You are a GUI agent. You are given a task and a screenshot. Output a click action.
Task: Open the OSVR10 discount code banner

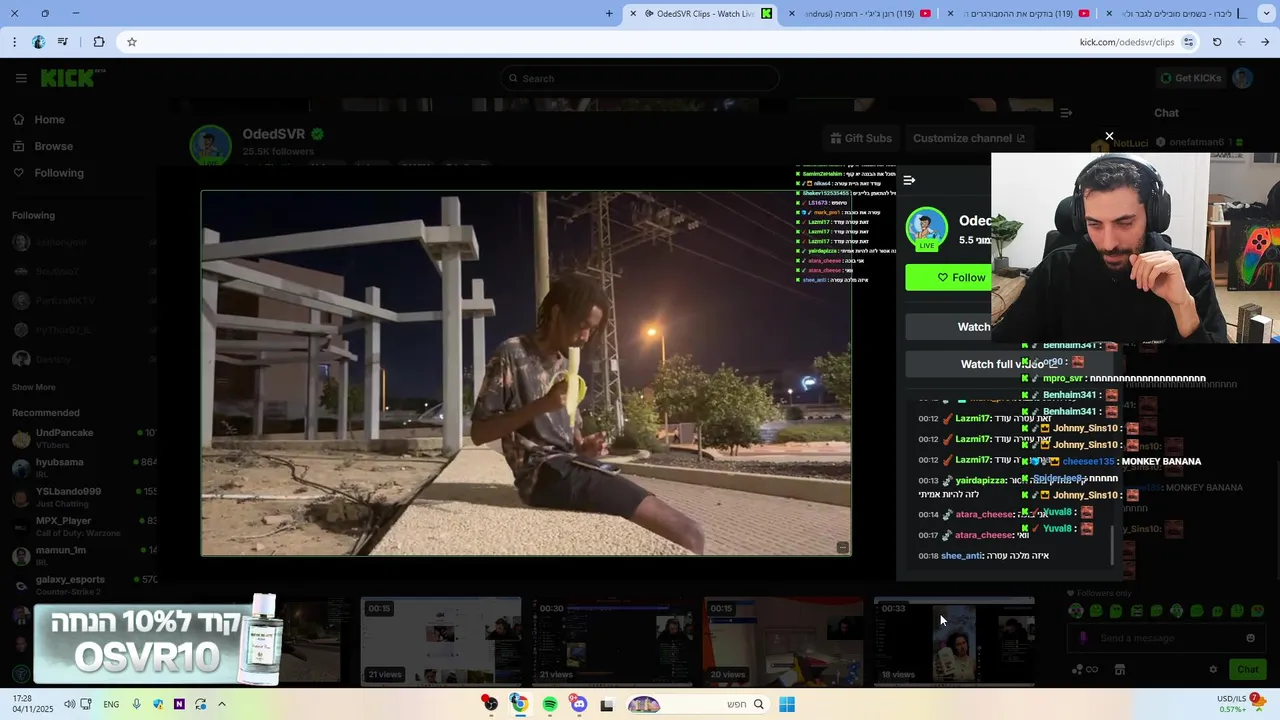click(158, 639)
